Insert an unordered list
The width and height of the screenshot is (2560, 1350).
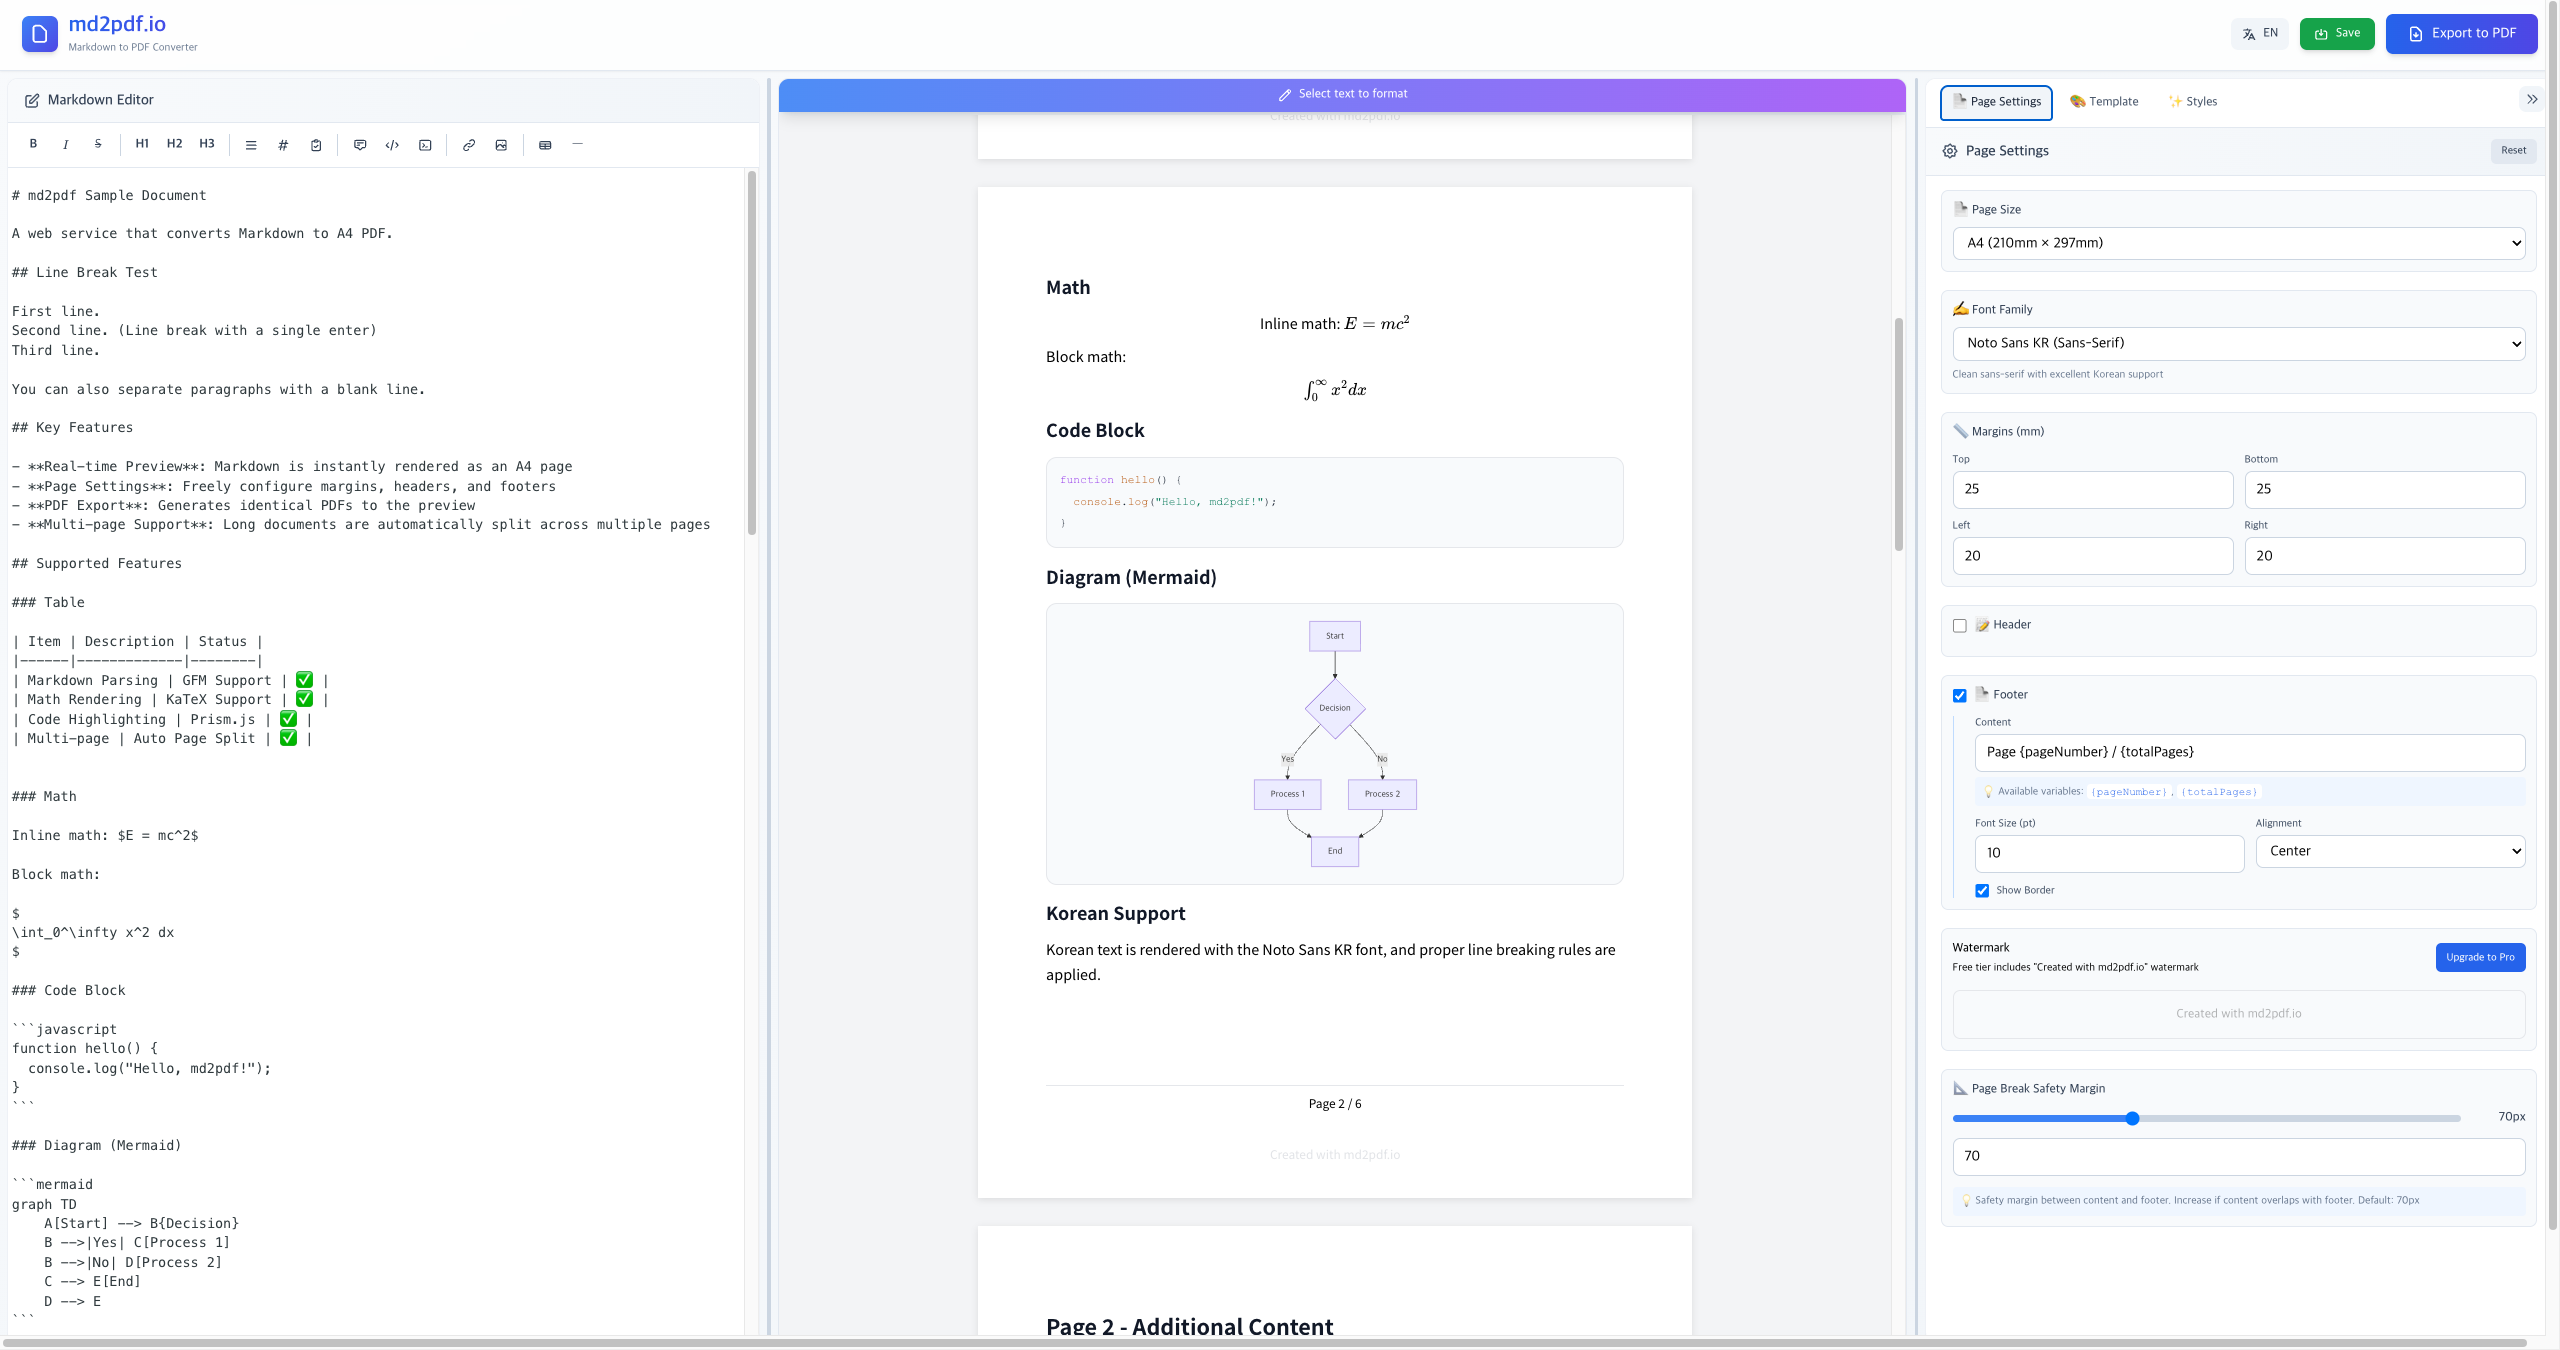(x=251, y=144)
